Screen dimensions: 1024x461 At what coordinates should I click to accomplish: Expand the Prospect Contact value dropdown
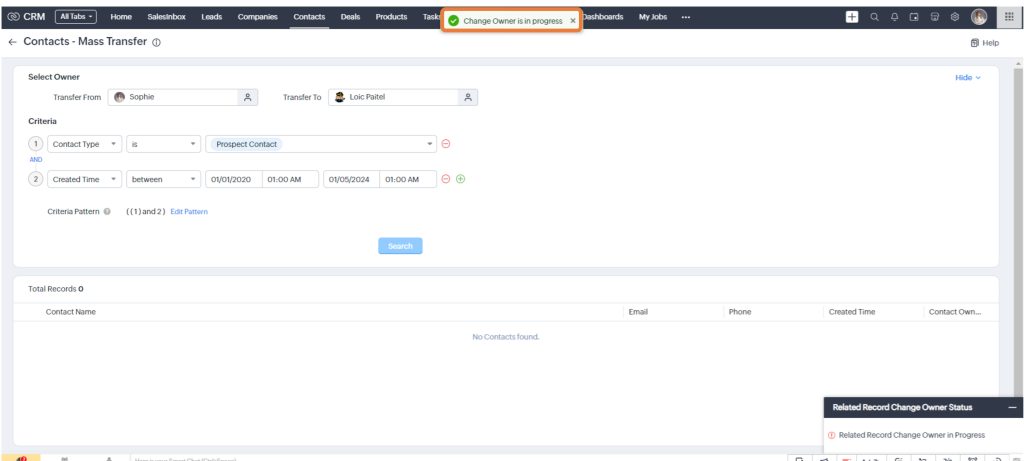pos(430,144)
